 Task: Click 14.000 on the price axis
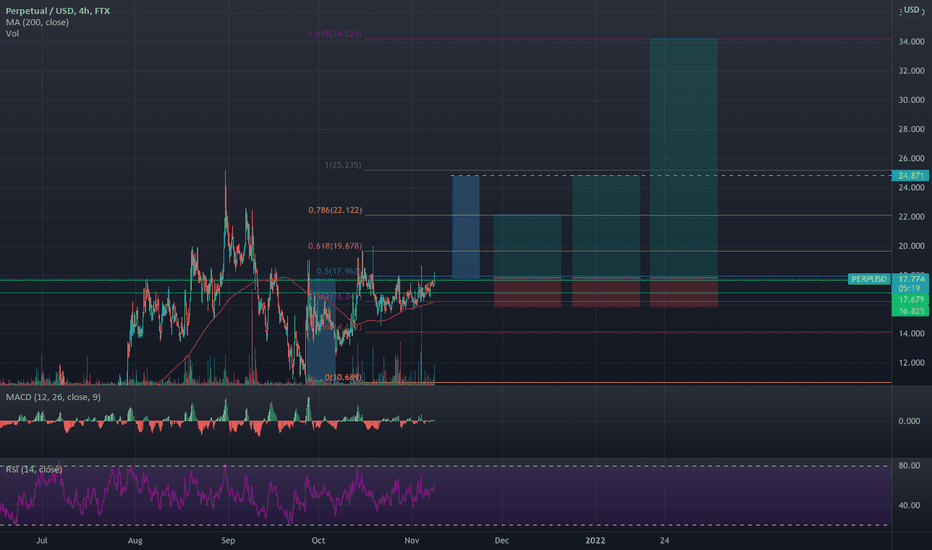(x=911, y=334)
